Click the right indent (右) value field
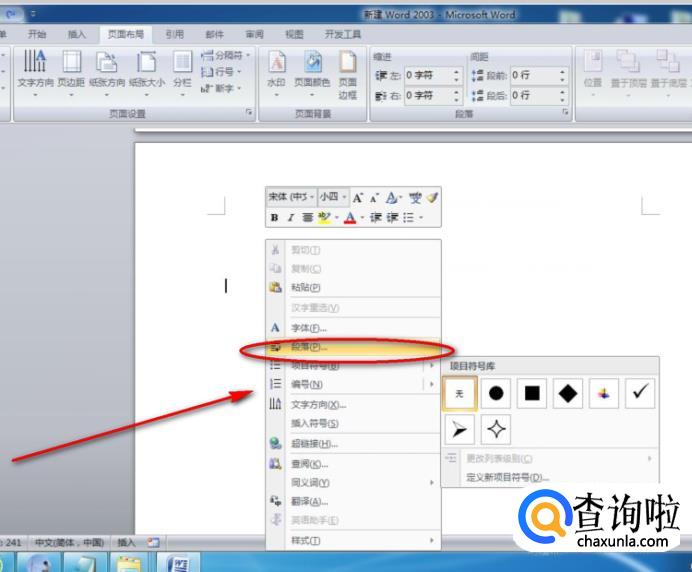The height and width of the screenshot is (572, 692). [428, 95]
